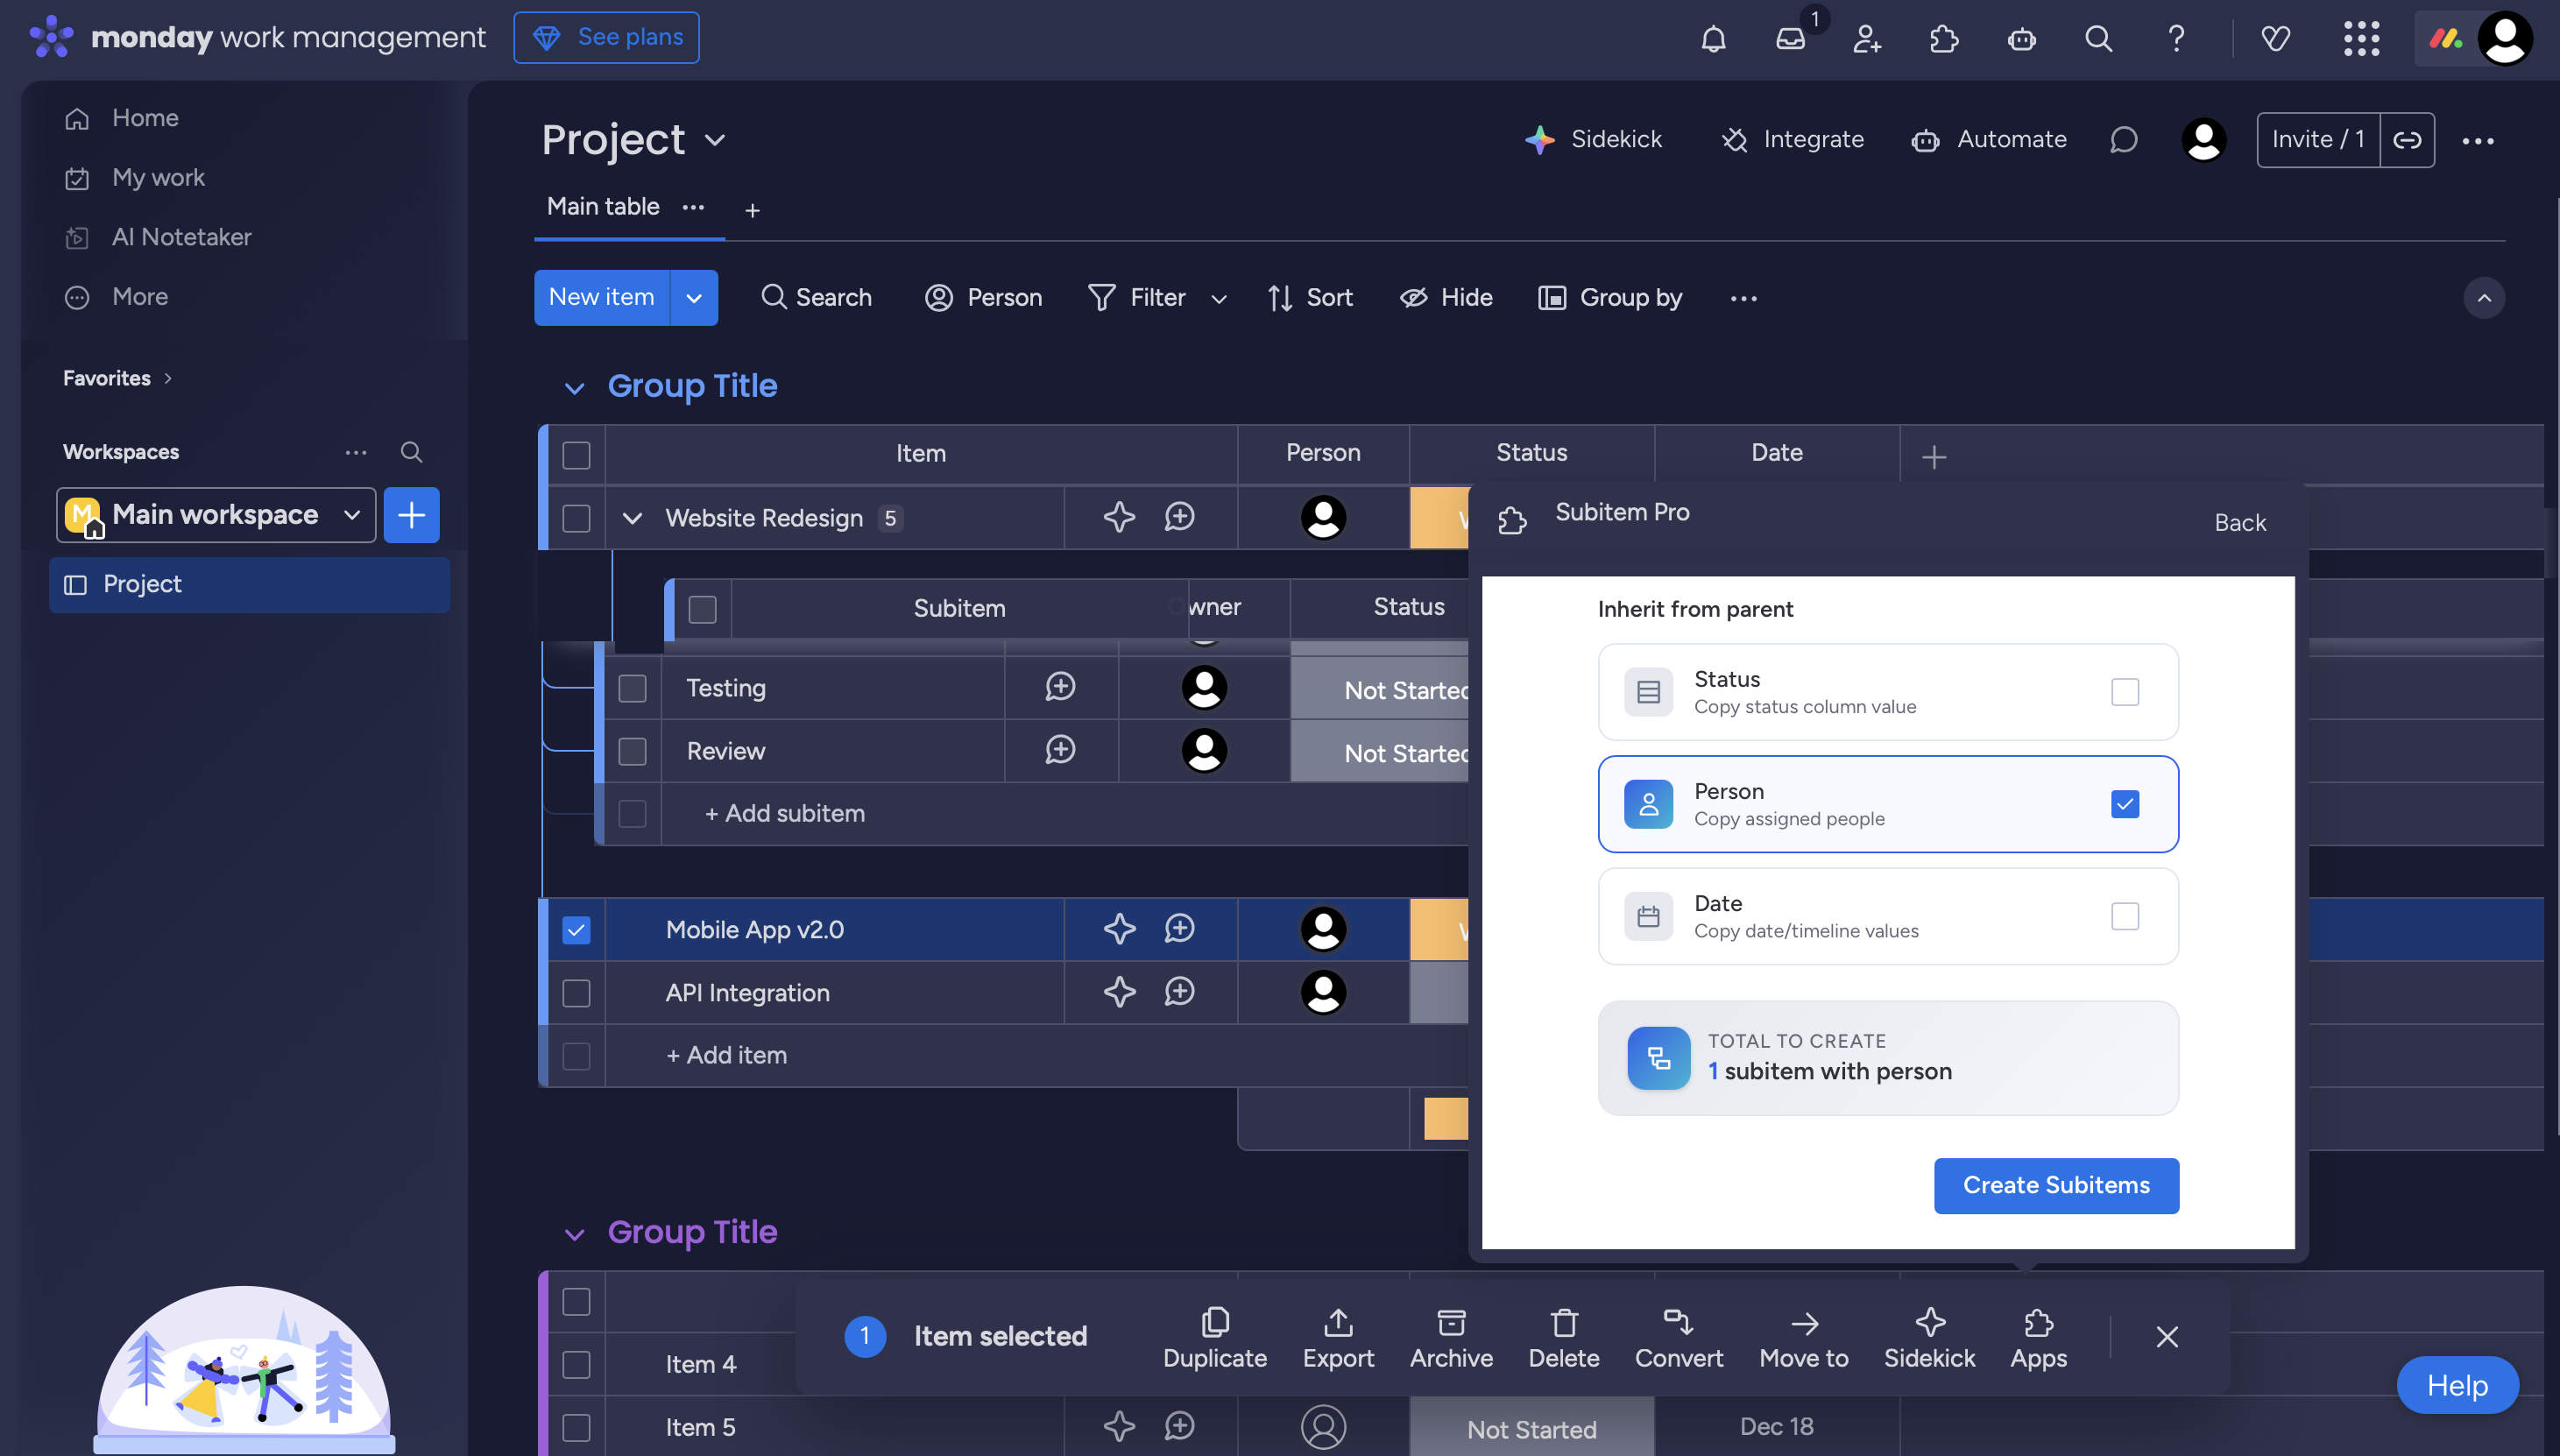Enable the Status inherit checkbox

pyautogui.click(x=2124, y=692)
